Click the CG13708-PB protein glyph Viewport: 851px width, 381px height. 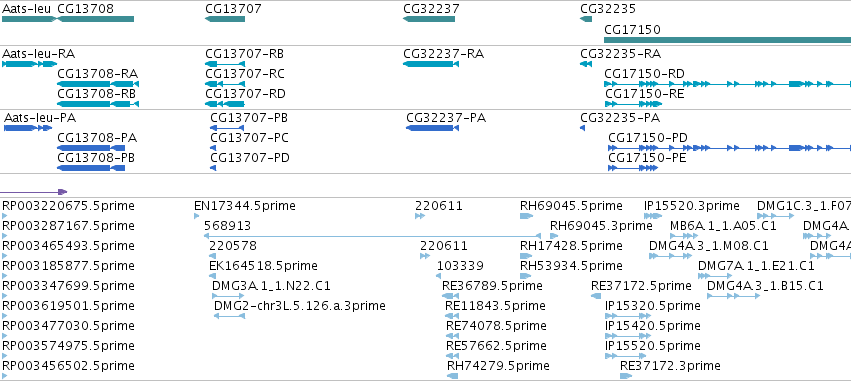[x=91, y=168]
